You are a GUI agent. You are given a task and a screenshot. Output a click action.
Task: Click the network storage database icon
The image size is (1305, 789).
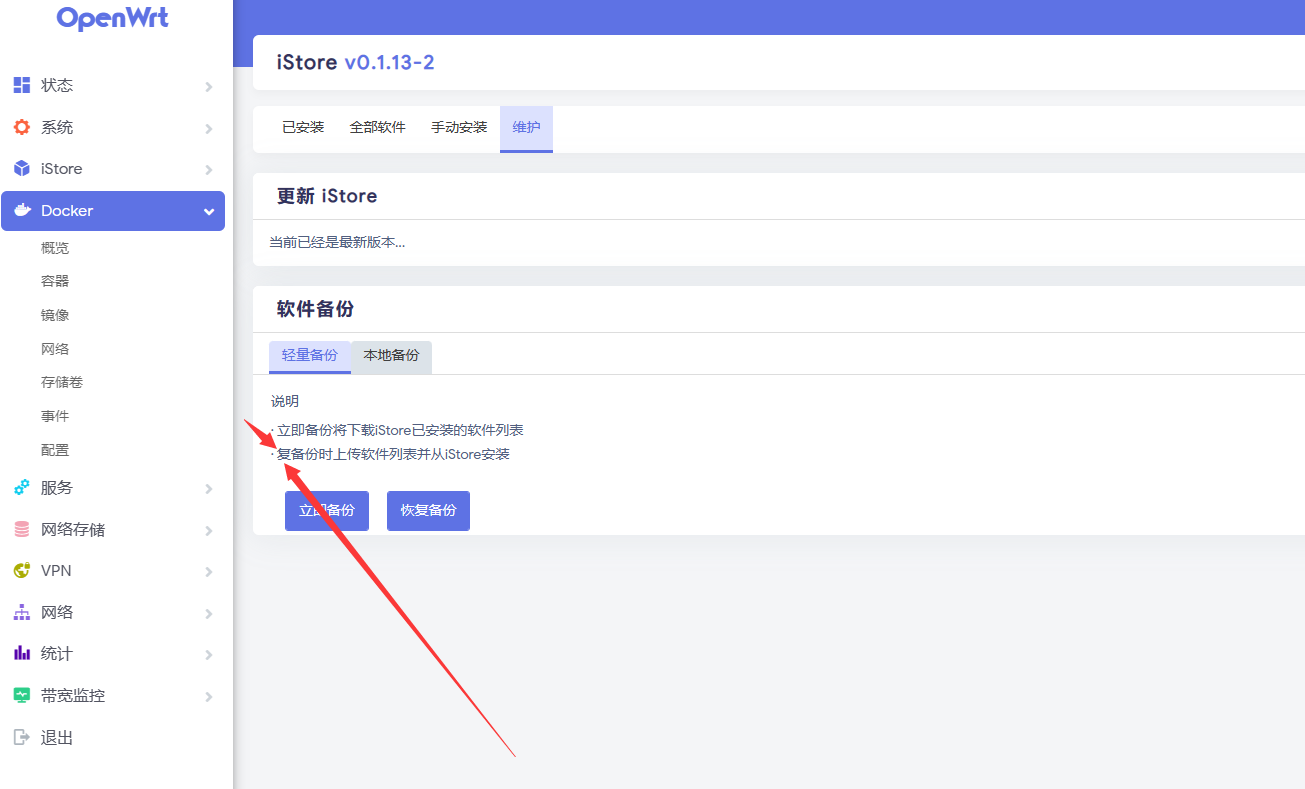point(21,530)
